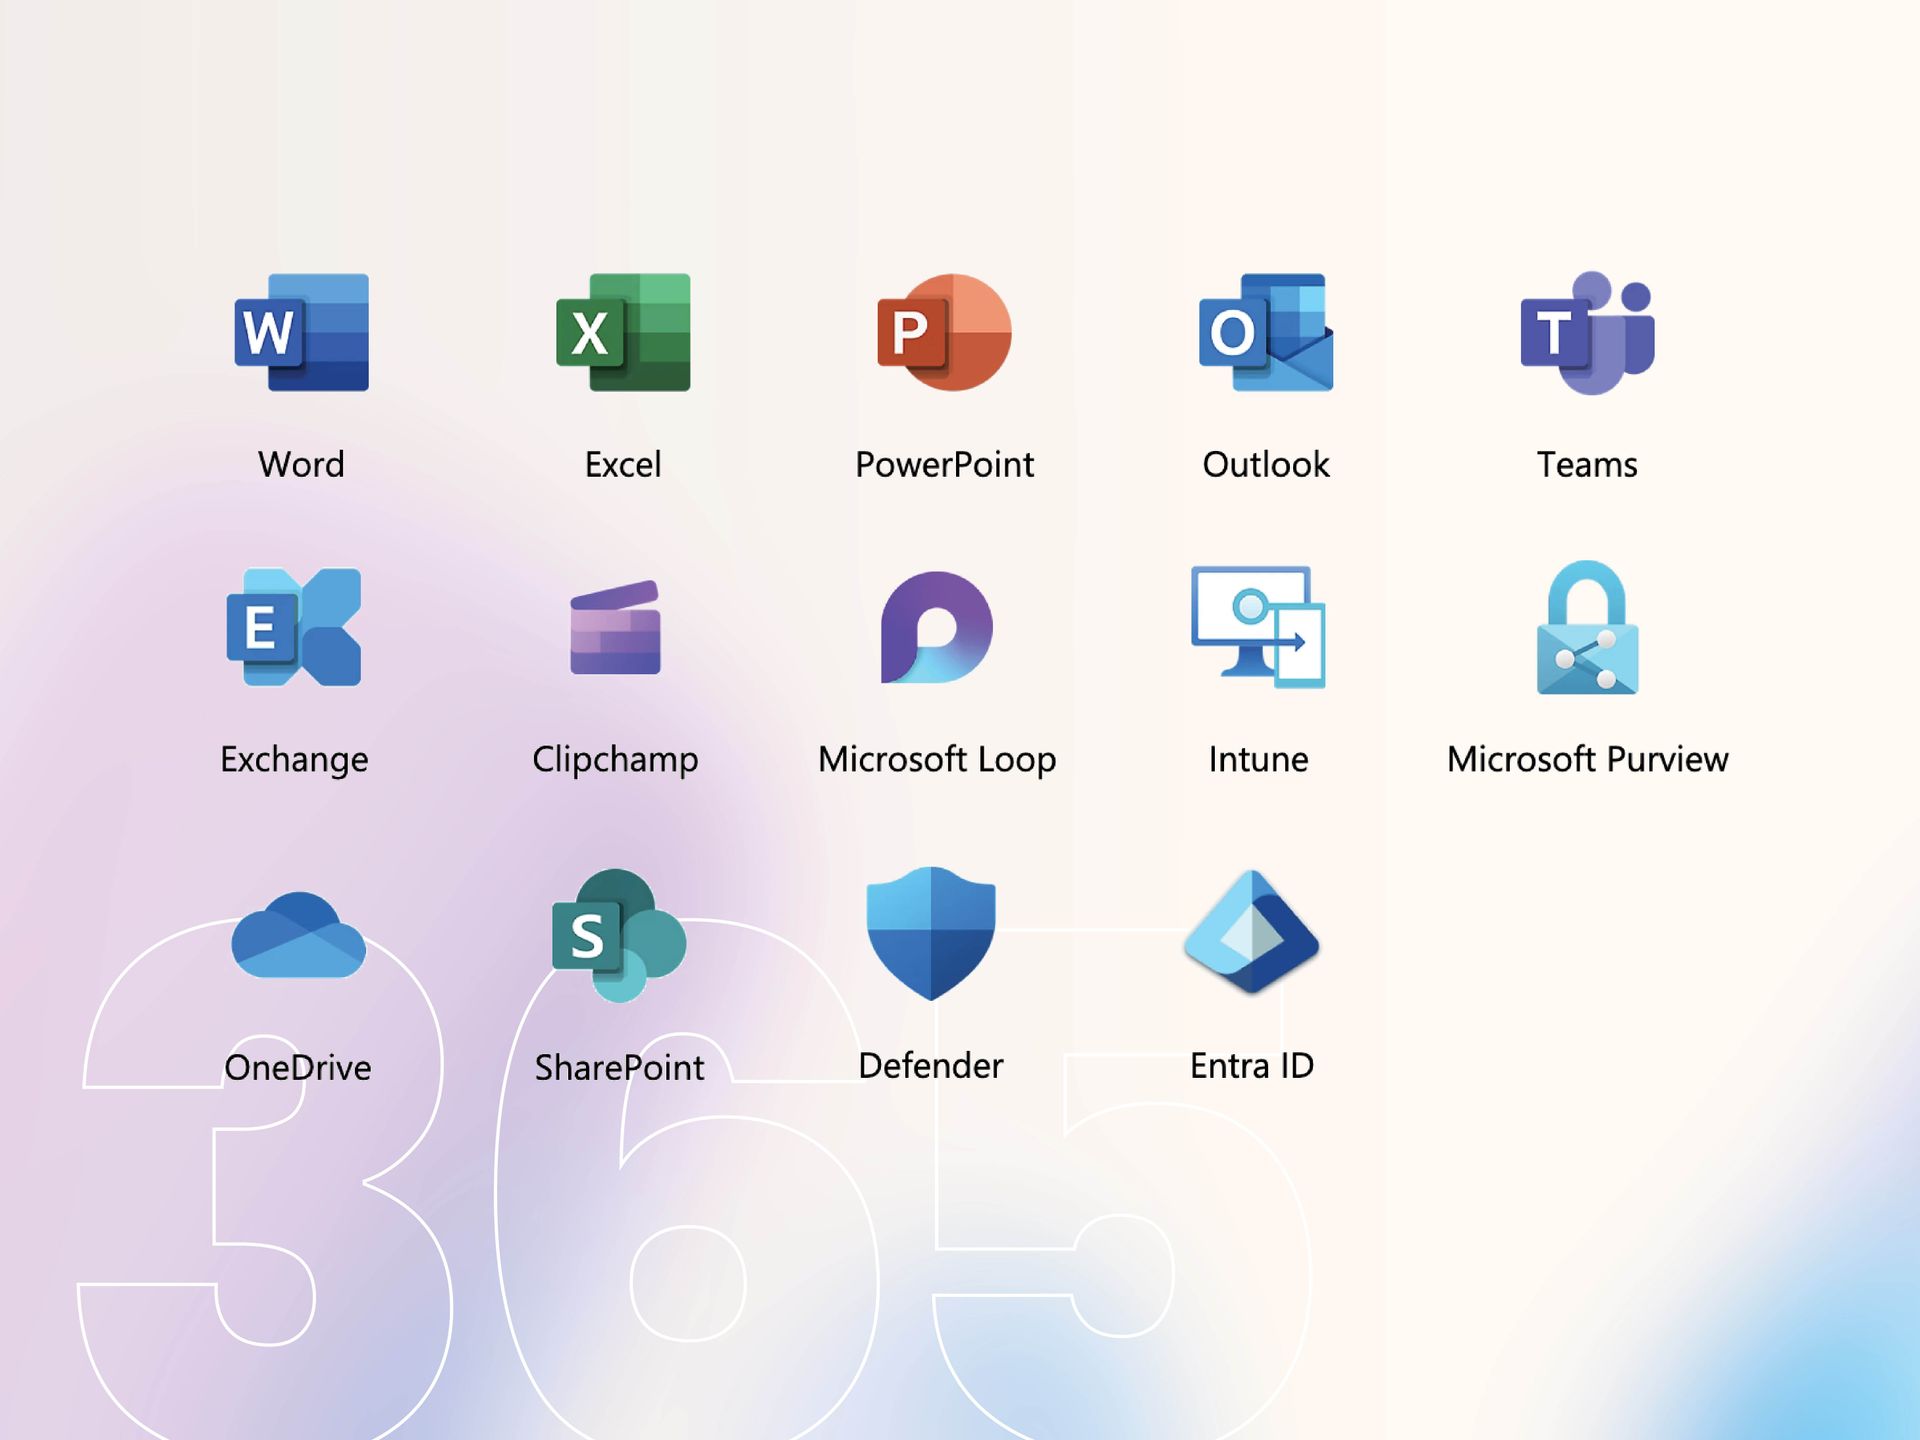Click the Exchange label text
The height and width of the screenshot is (1440, 1920).
[294, 760]
